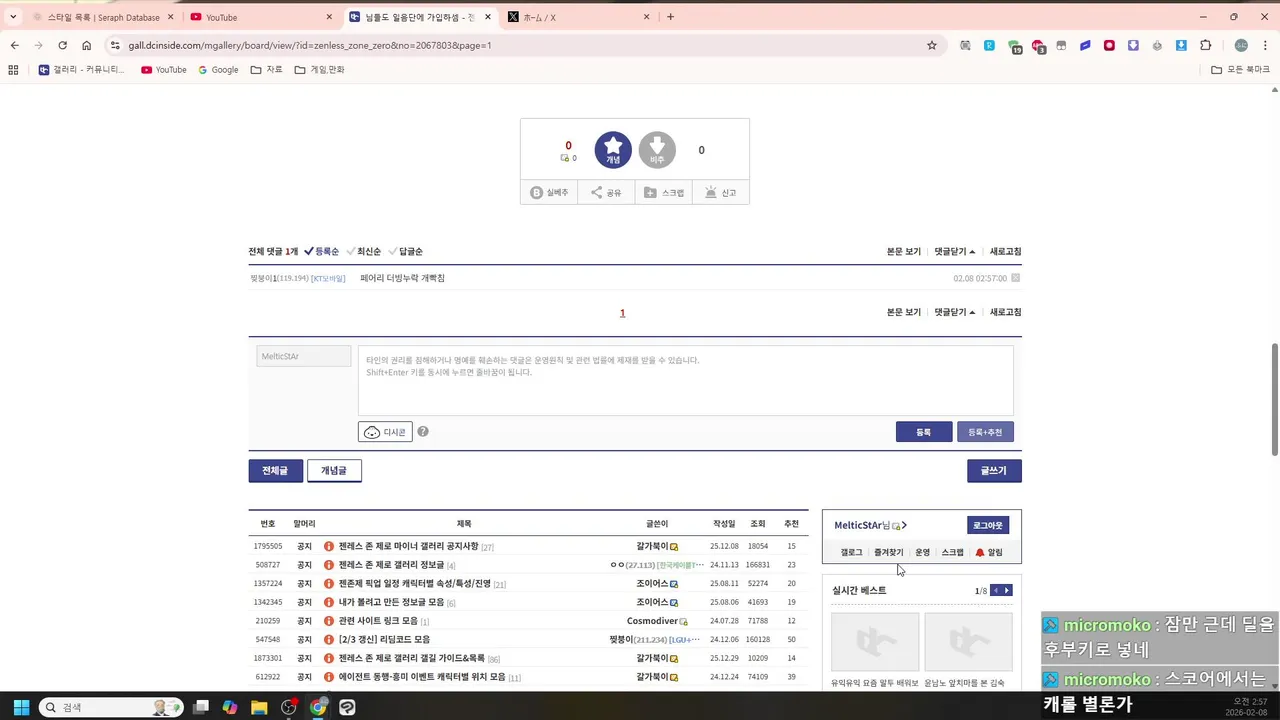Click the 등록 submit button
1280x720 pixels.
(924, 432)
